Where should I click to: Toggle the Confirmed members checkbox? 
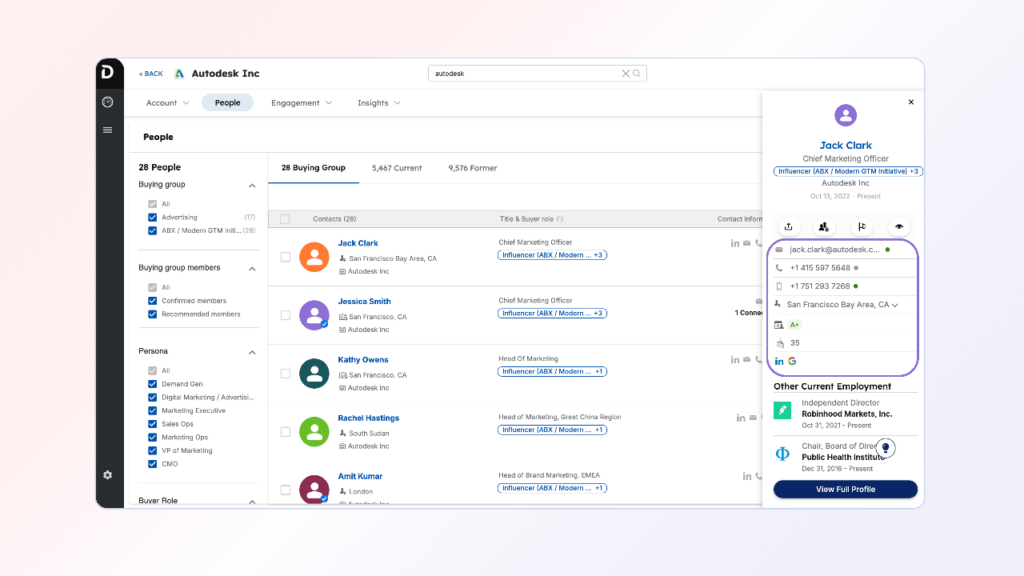coord(152,301)
